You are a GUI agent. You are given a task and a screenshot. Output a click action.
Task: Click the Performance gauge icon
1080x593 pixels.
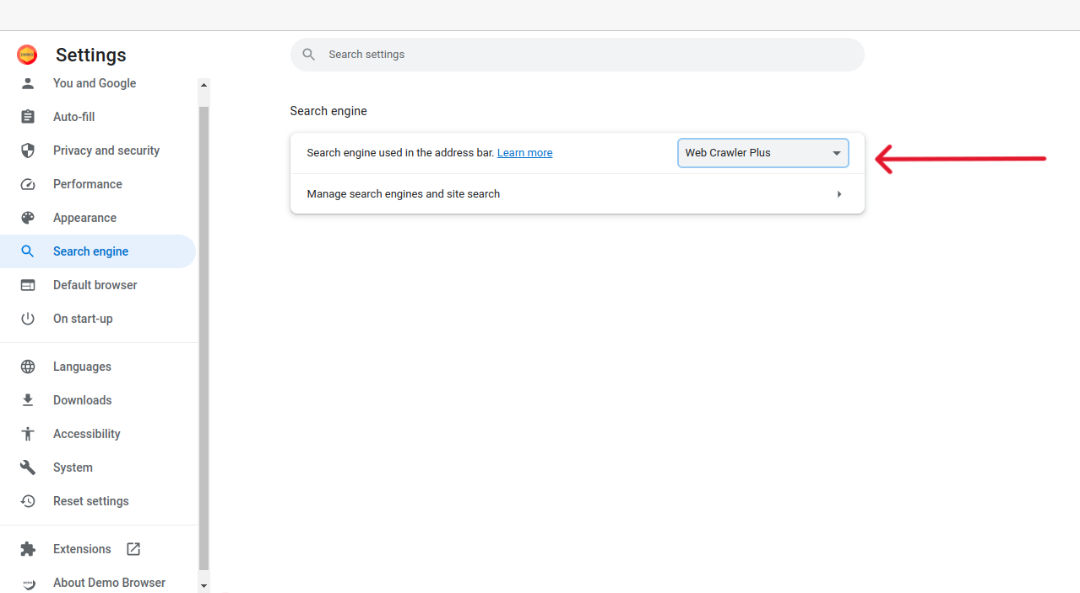tap(28, 184)
